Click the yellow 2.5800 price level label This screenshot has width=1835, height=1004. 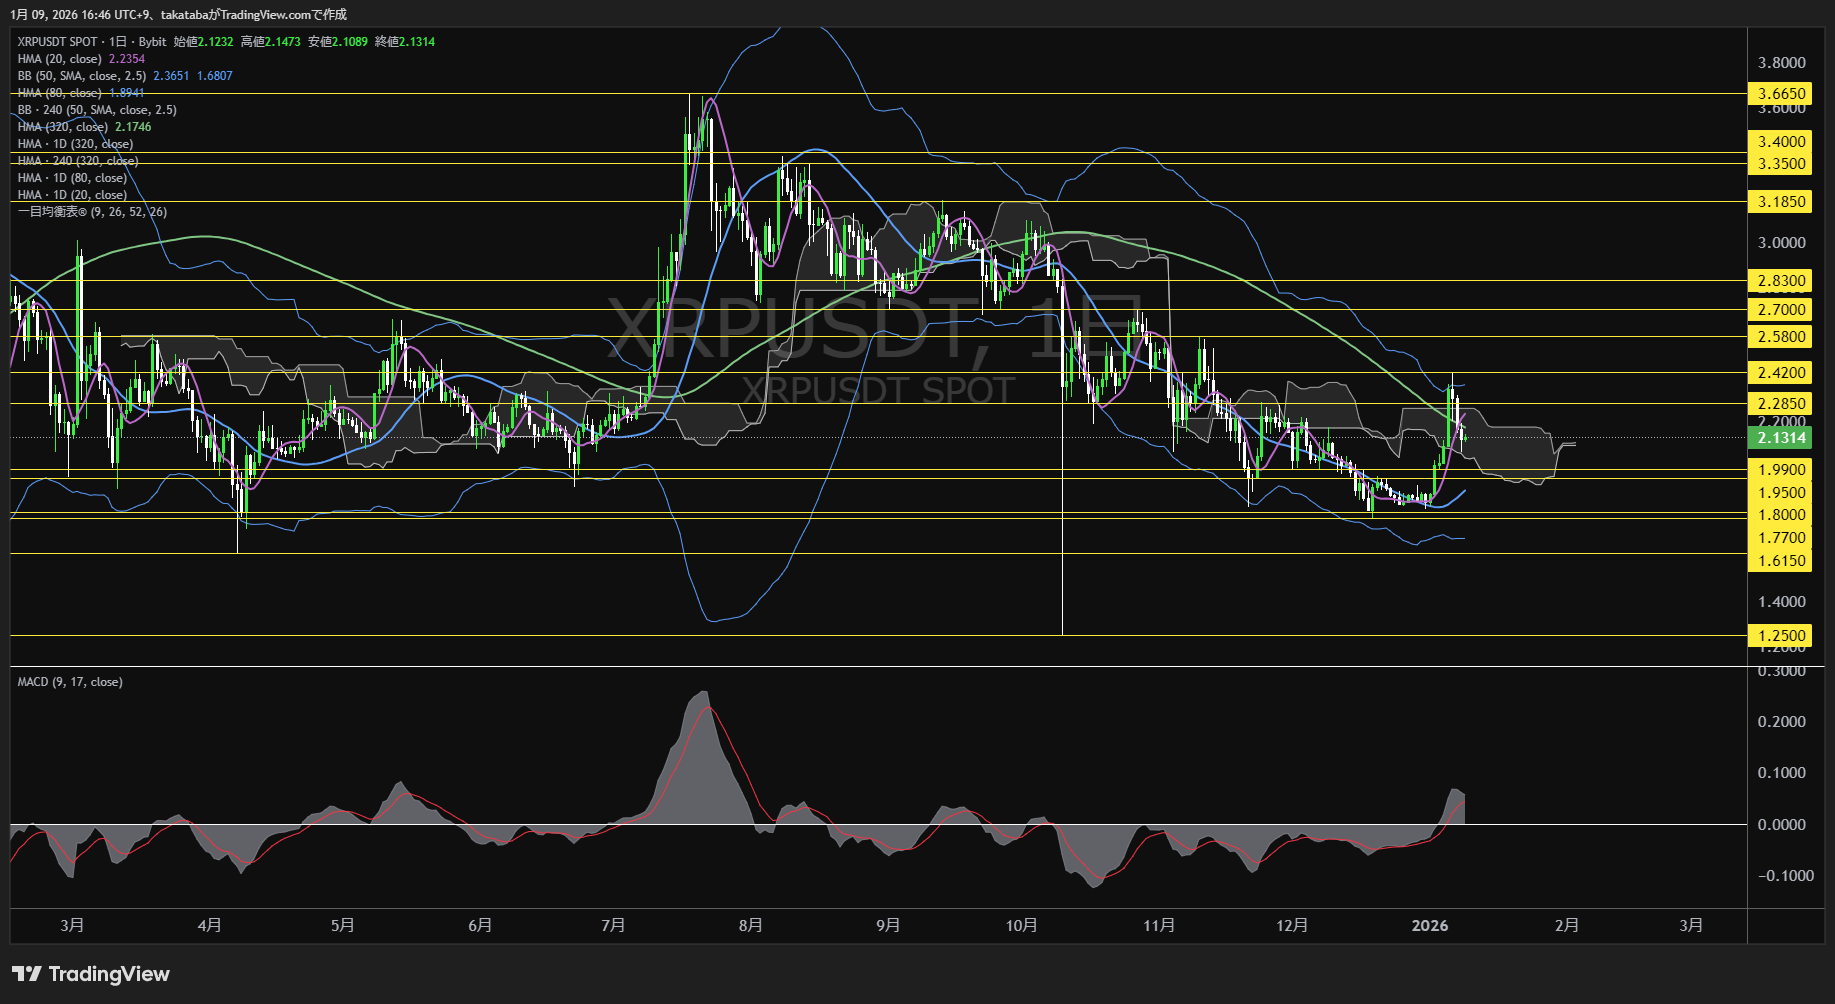(x=1781, y=337)
